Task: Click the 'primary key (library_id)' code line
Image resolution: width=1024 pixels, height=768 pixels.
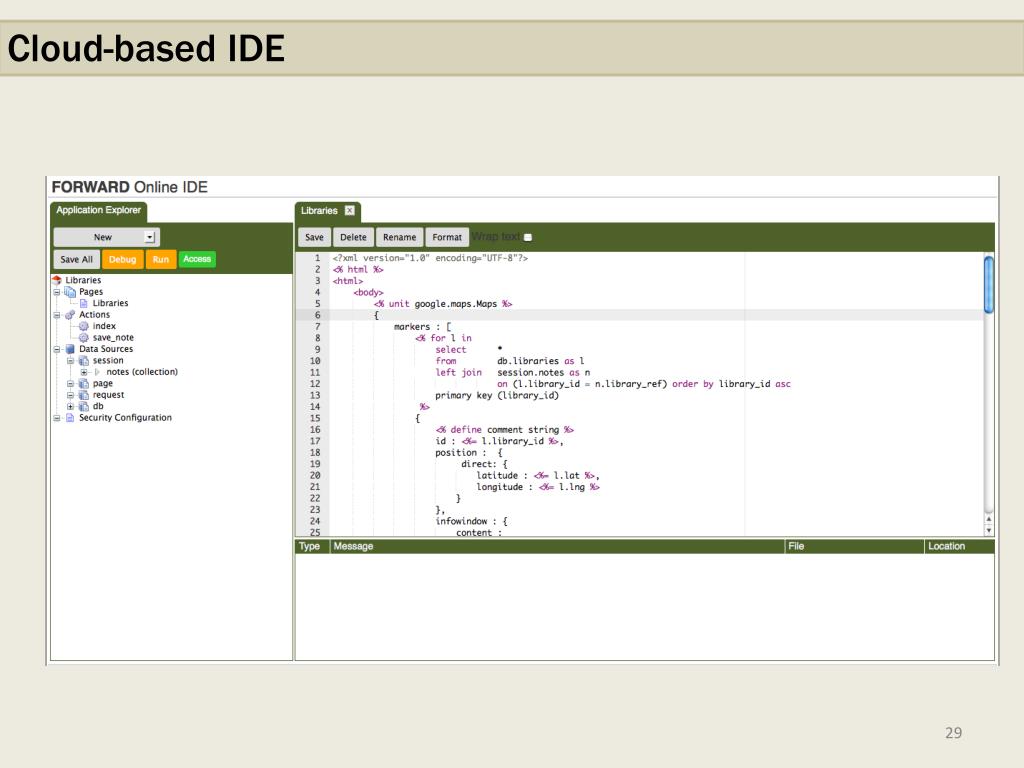Action: [497, 395]
